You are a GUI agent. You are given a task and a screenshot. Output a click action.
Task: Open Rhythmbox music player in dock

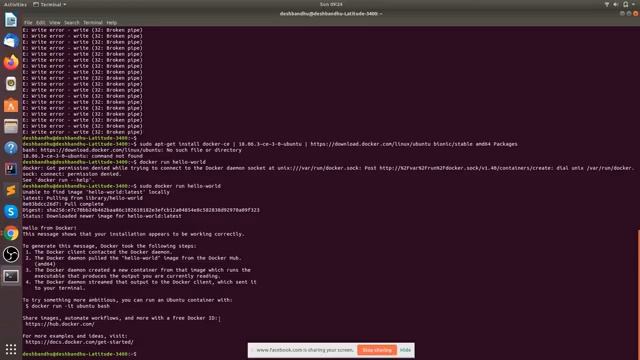(x=11, y=84)
